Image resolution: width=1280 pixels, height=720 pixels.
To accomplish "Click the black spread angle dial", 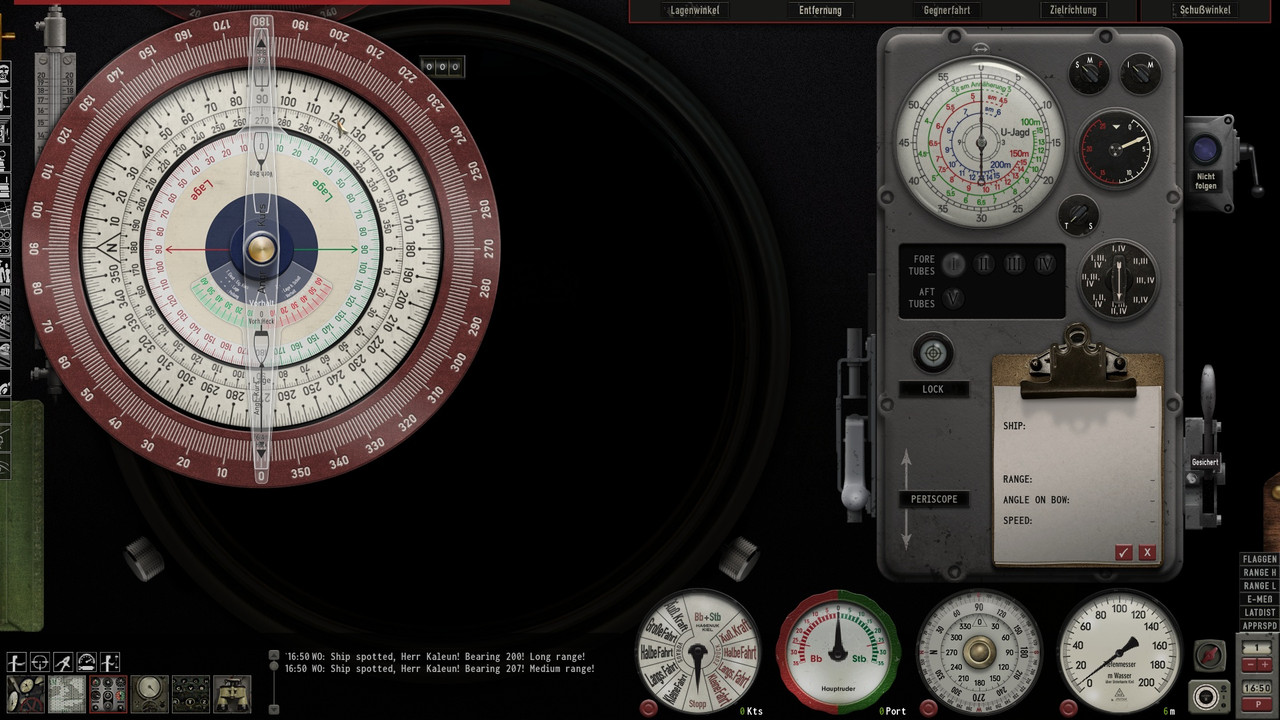I will point(1115,149).
